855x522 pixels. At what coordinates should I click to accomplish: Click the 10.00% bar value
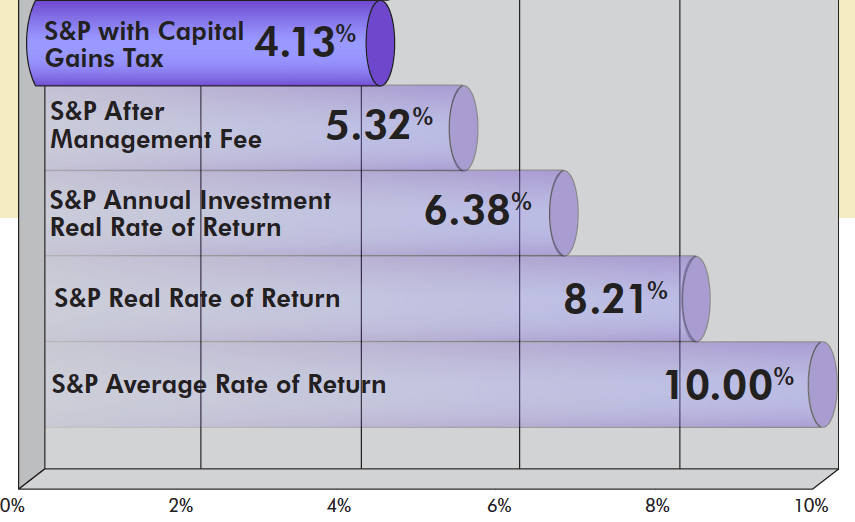tap(729, 384)
